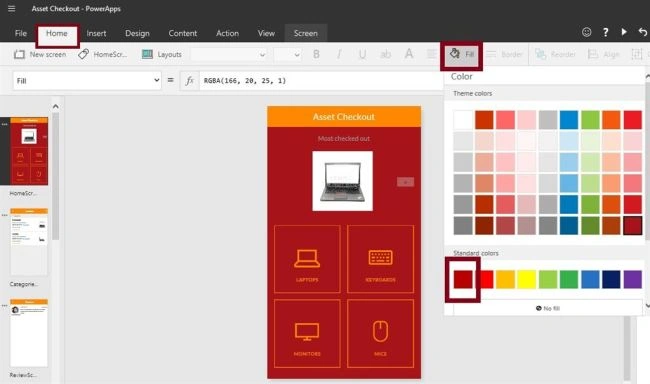Select the HomeScr... screen thumbnail
Screen dimensions: 650x384
tap(29, 151)
